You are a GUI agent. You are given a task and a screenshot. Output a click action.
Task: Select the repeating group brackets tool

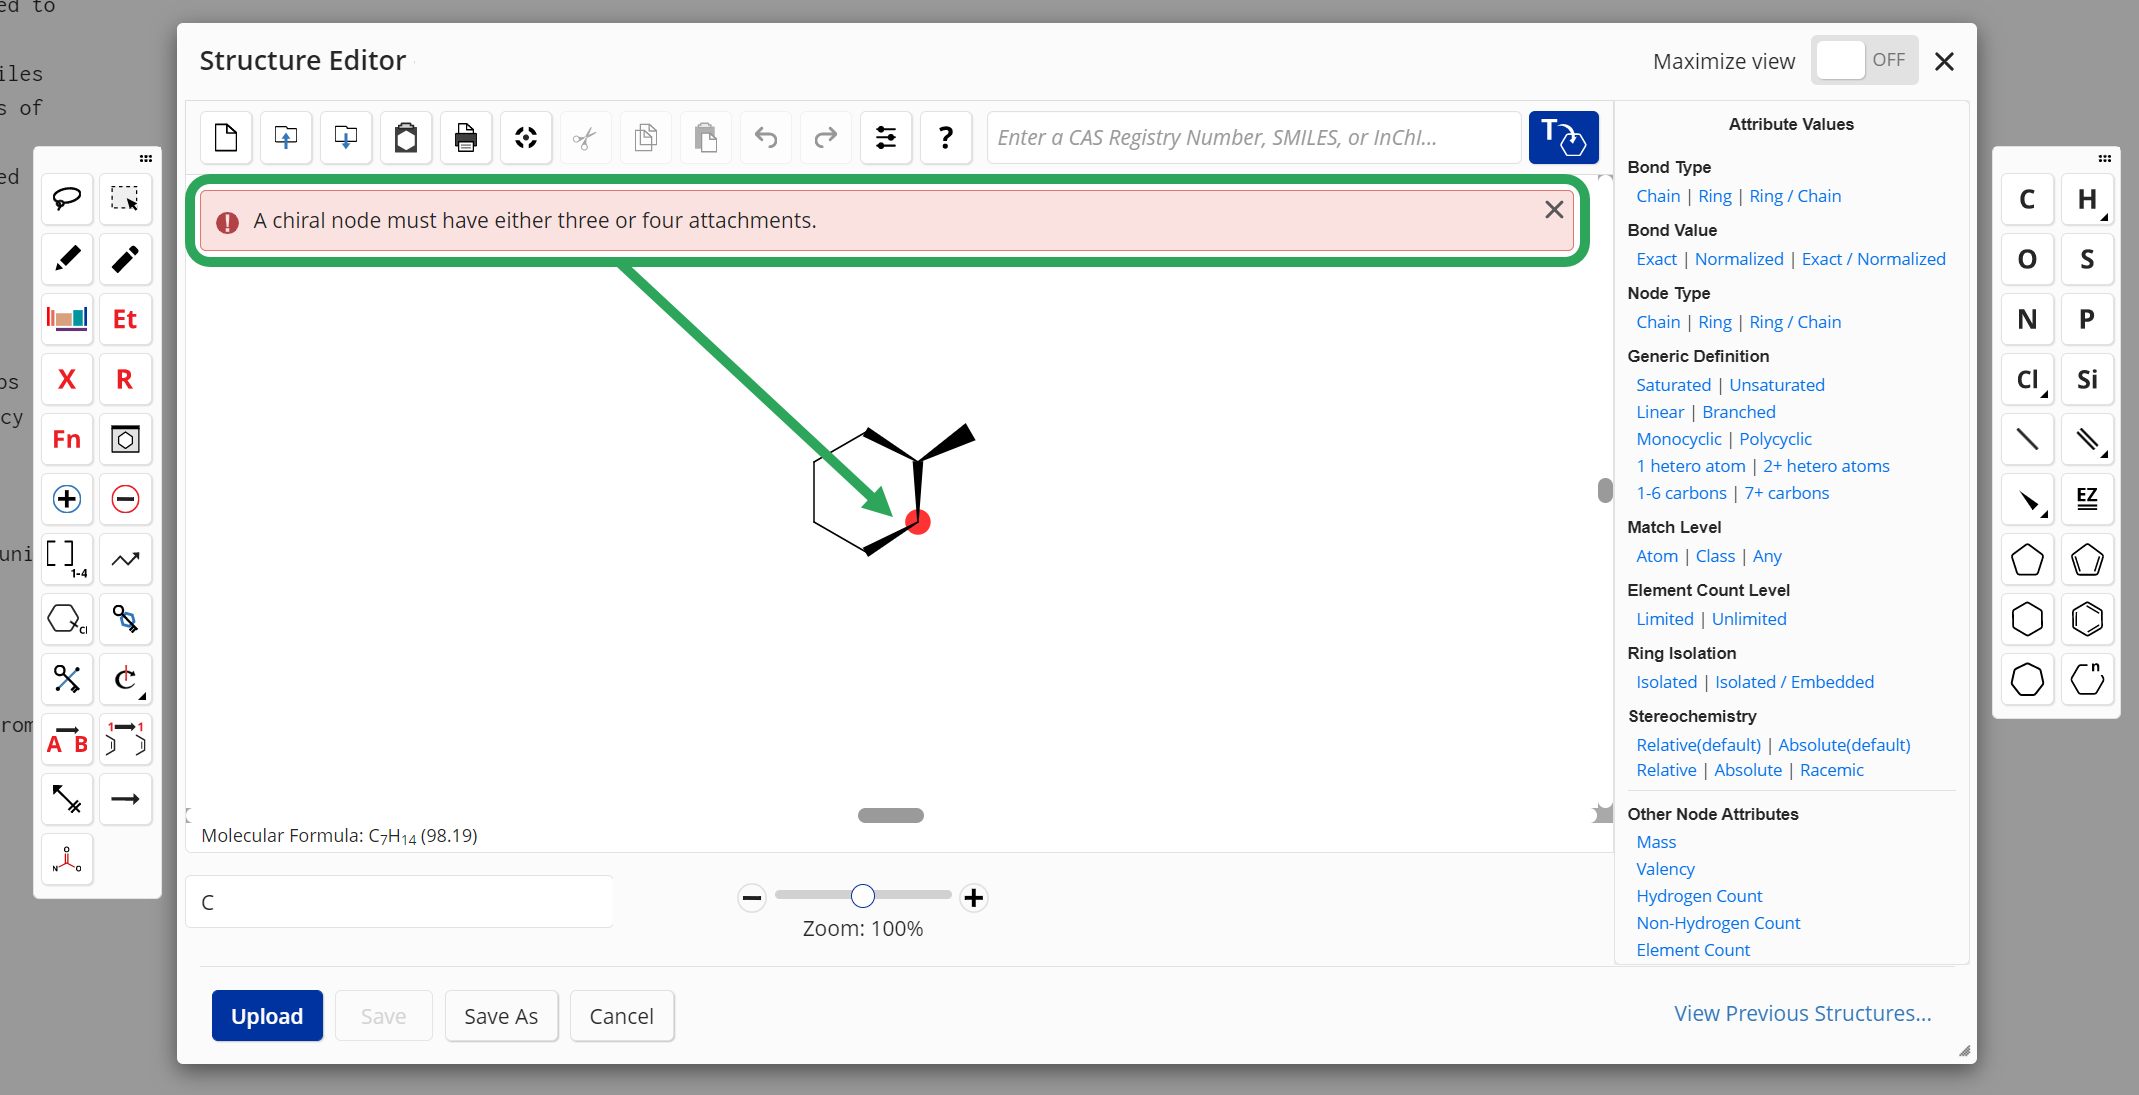67,559
